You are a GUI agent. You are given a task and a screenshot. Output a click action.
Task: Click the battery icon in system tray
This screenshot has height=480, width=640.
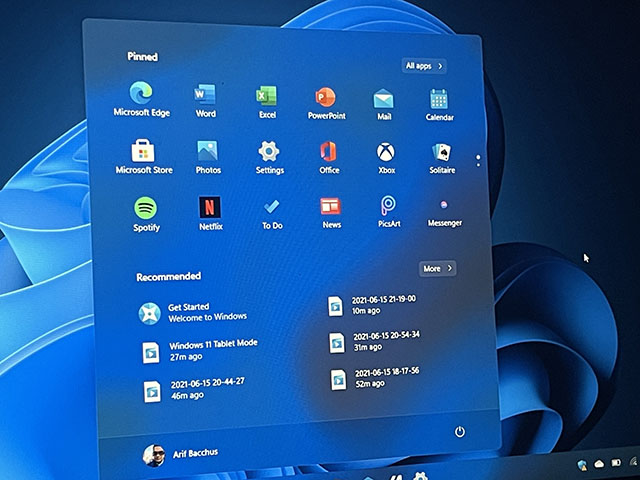click(616, 462)
